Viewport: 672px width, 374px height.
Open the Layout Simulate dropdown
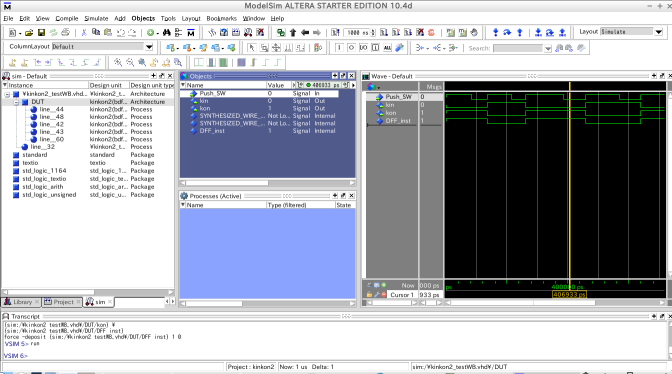point(659,32)
